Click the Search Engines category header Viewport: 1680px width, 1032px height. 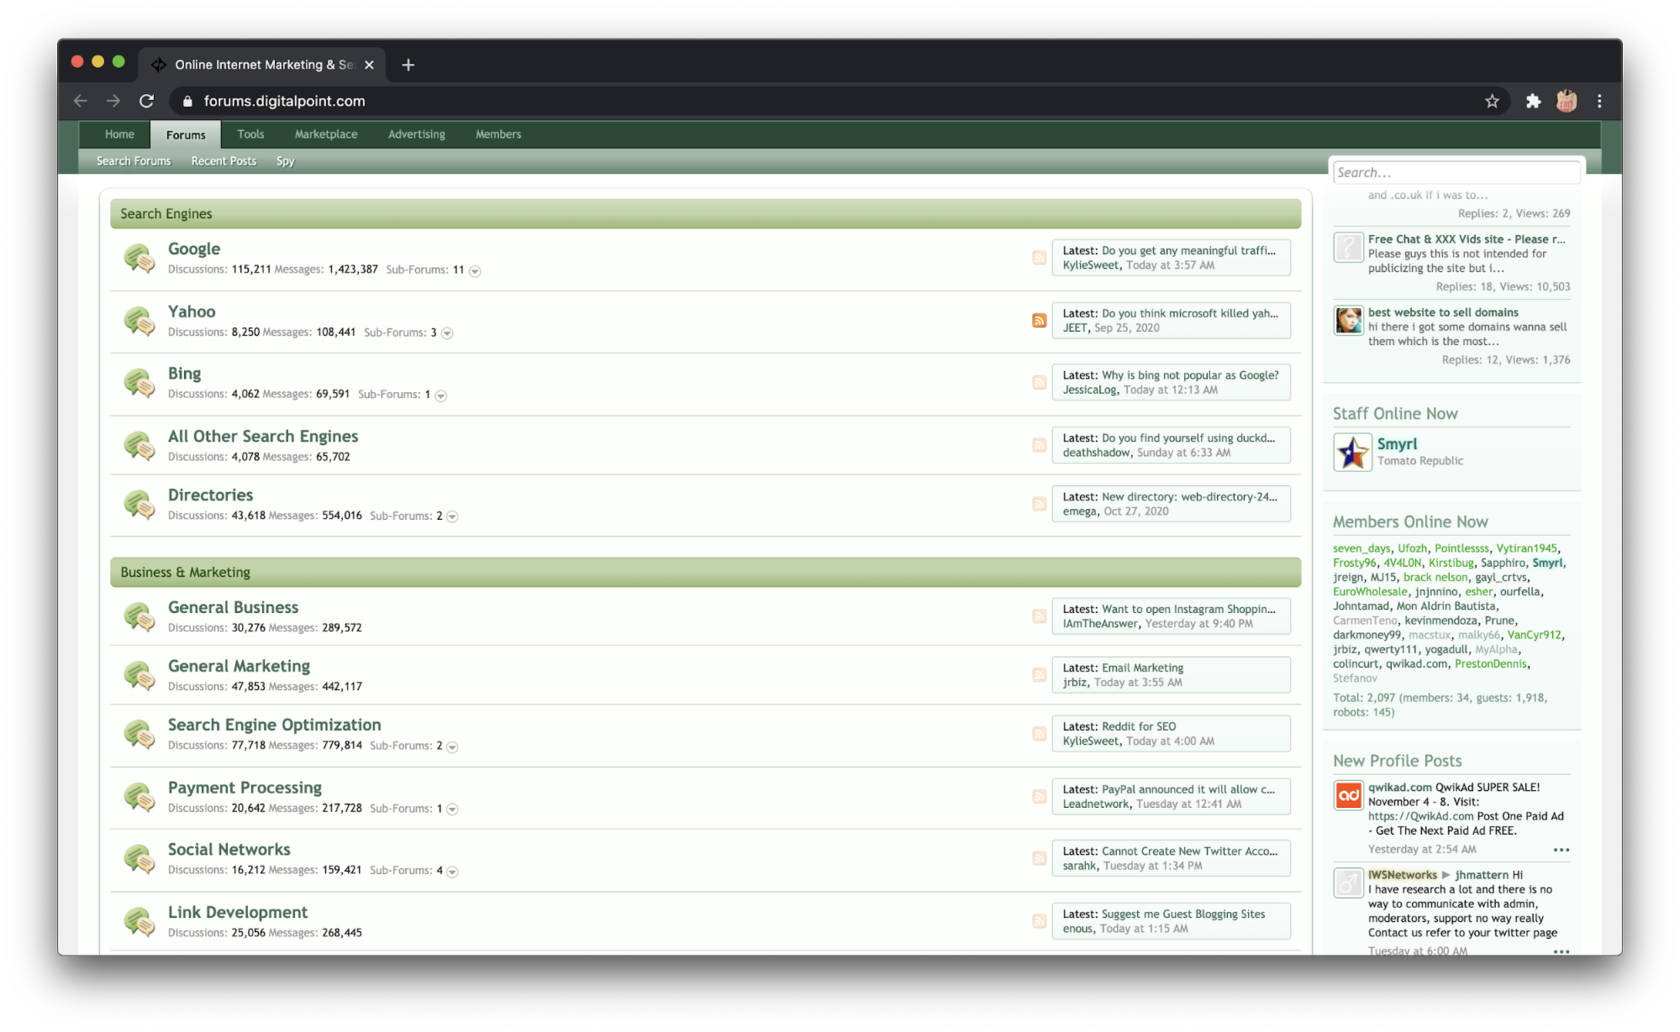click(705, 214)
